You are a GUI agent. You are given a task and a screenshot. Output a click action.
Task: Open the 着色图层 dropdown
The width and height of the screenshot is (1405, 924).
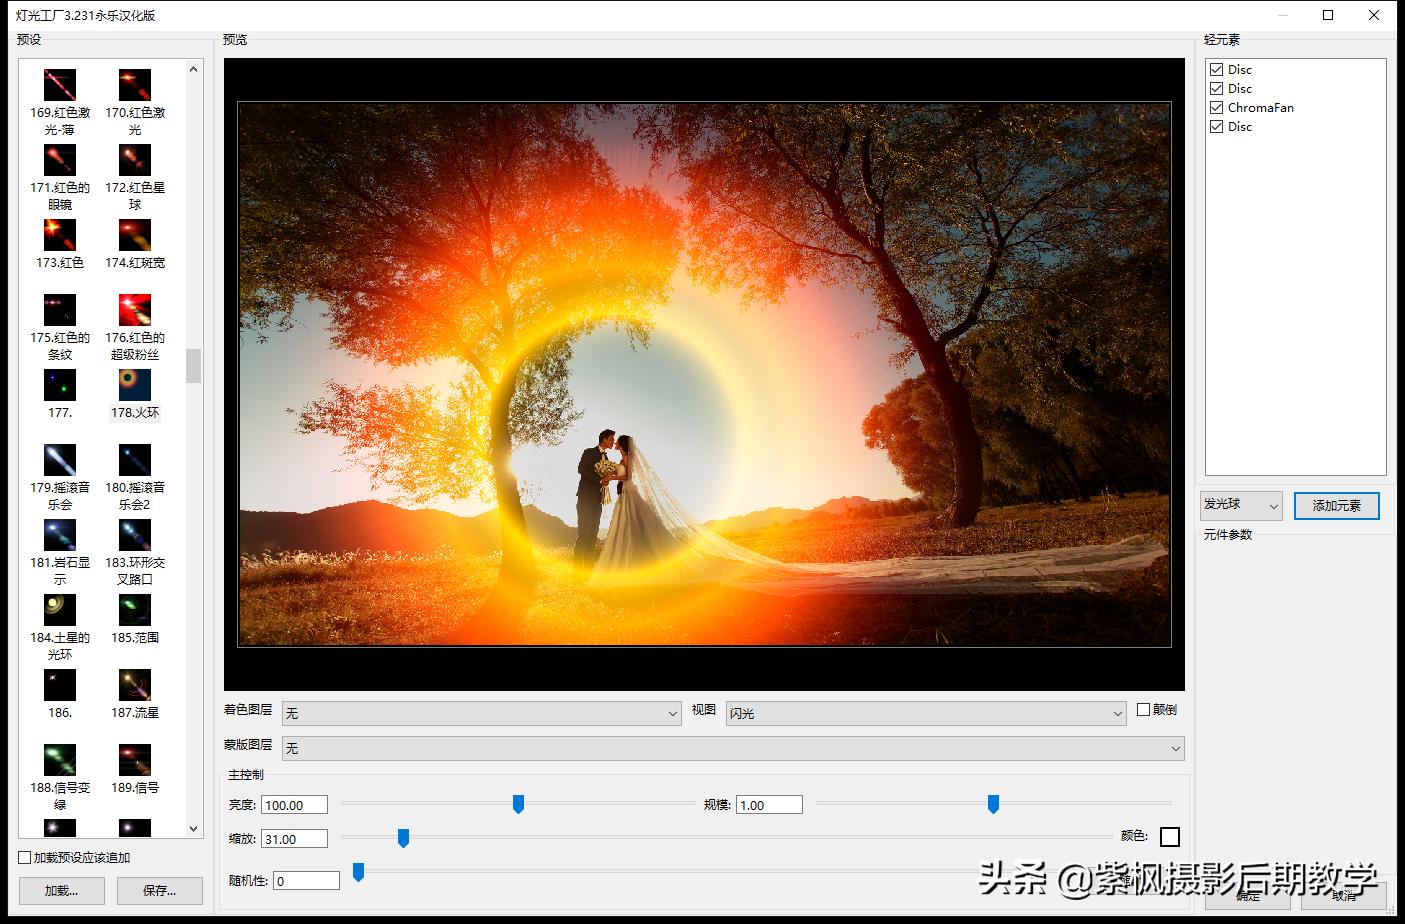click(481, 713)
